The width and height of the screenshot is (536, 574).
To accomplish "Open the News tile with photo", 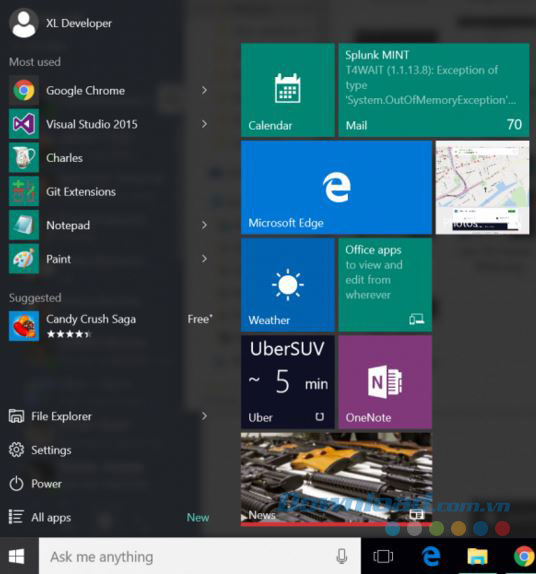I will (x=336, y=479).
